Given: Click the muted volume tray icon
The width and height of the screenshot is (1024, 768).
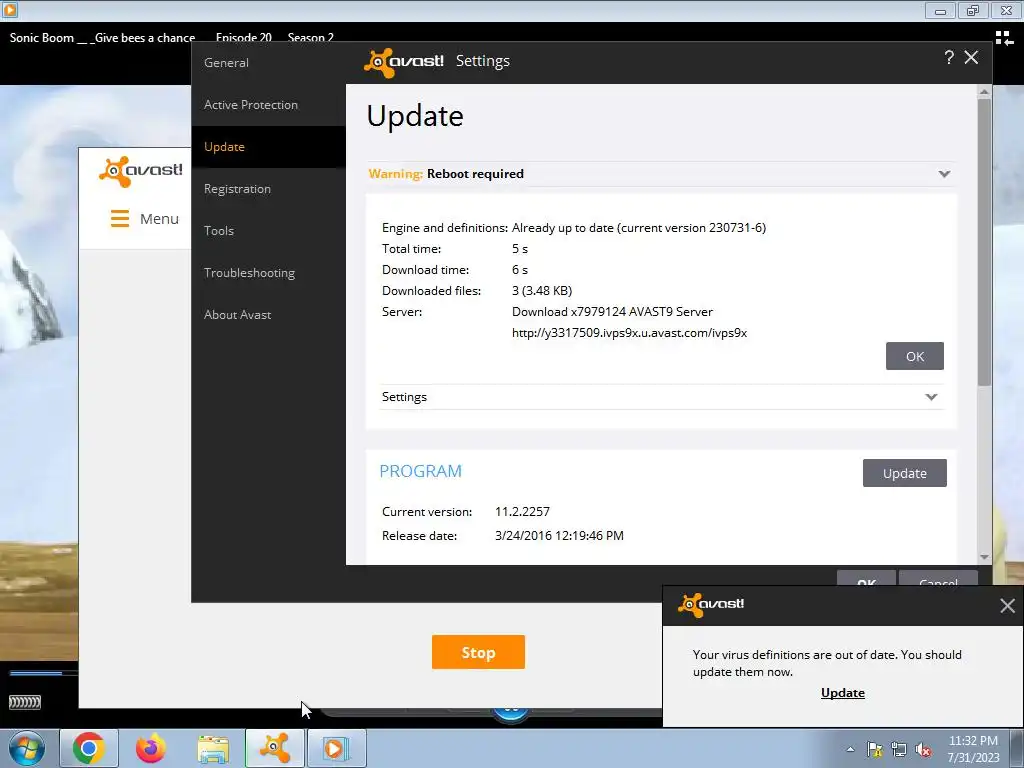Looking at the screenshot, I should 923,750.
